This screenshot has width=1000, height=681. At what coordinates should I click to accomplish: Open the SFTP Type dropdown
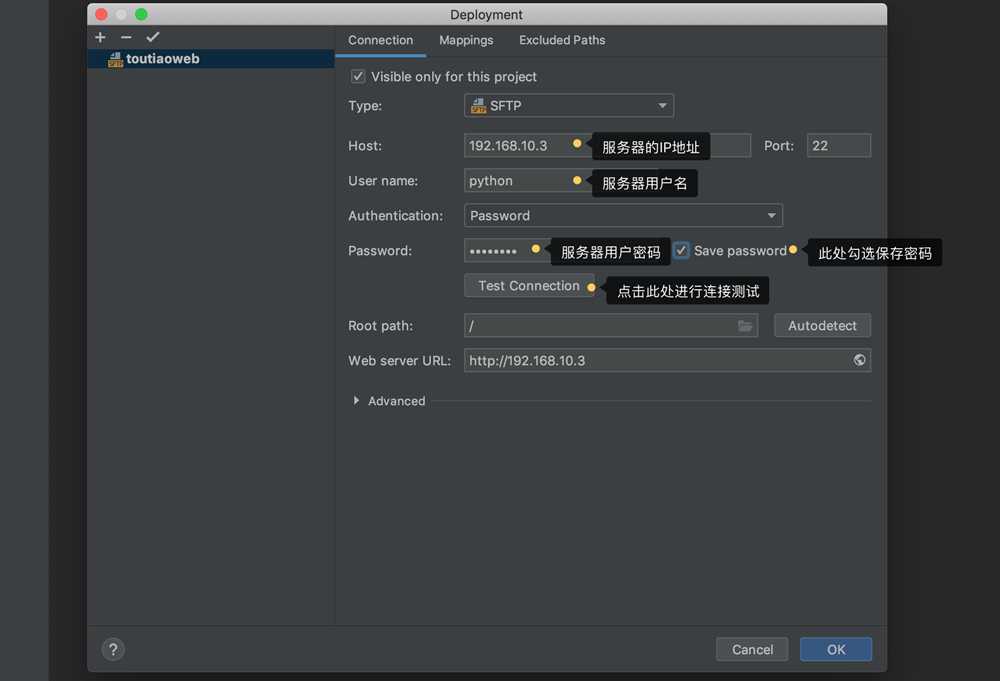click(569, 106)
